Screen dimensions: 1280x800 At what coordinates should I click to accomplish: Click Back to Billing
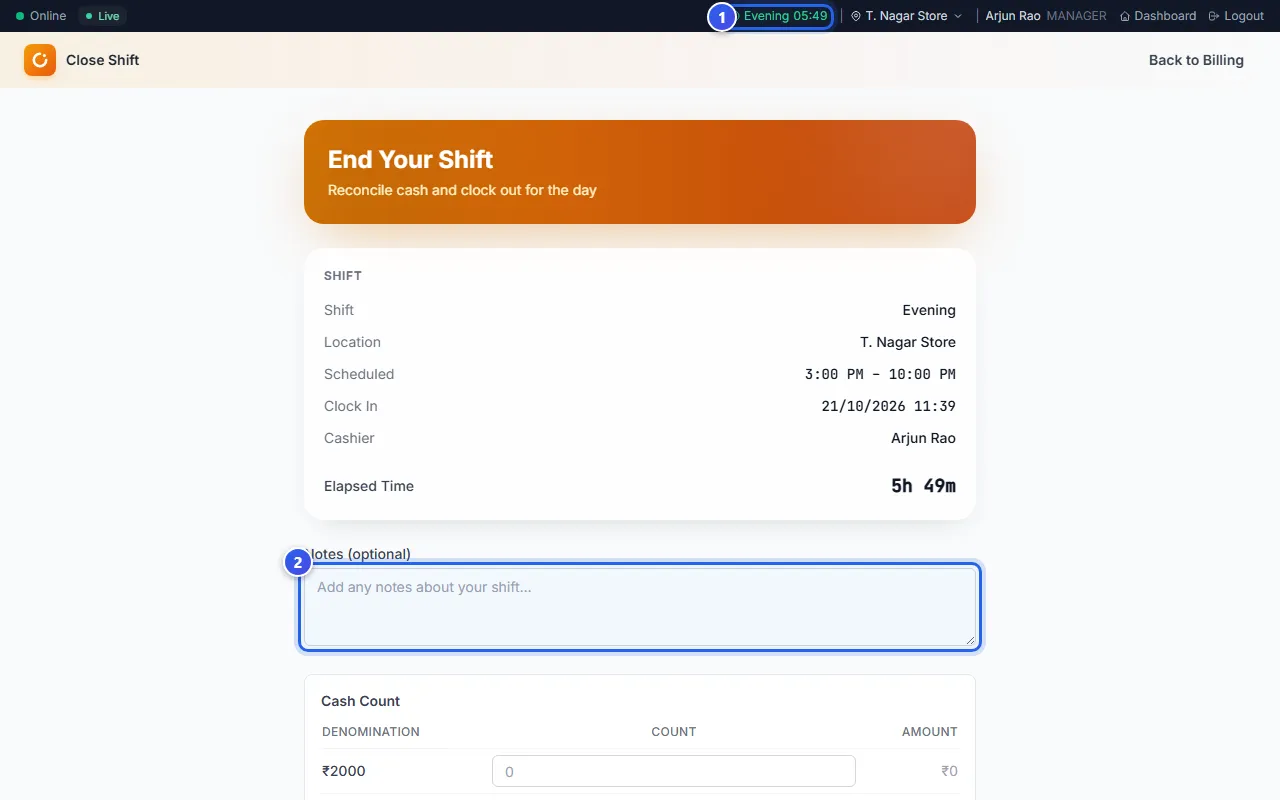(1196, 60)
